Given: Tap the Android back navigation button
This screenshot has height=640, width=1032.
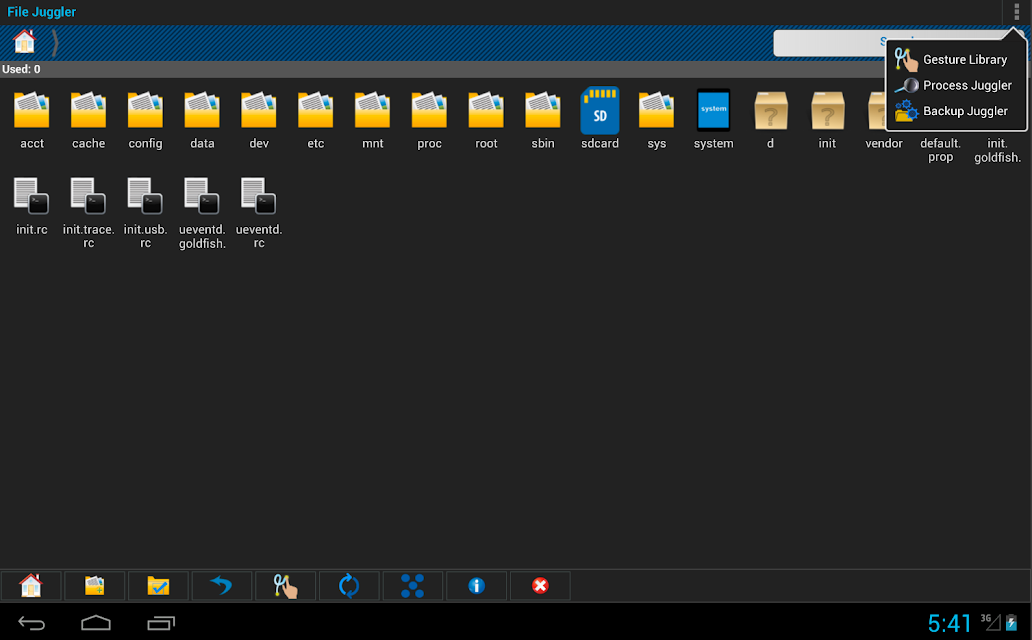Looking at the screenshot, I should pos(32,622).
